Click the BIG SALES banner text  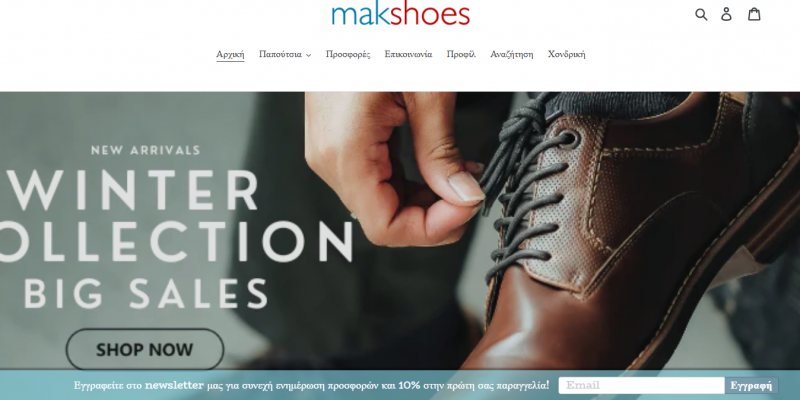(x=146, y=293)
